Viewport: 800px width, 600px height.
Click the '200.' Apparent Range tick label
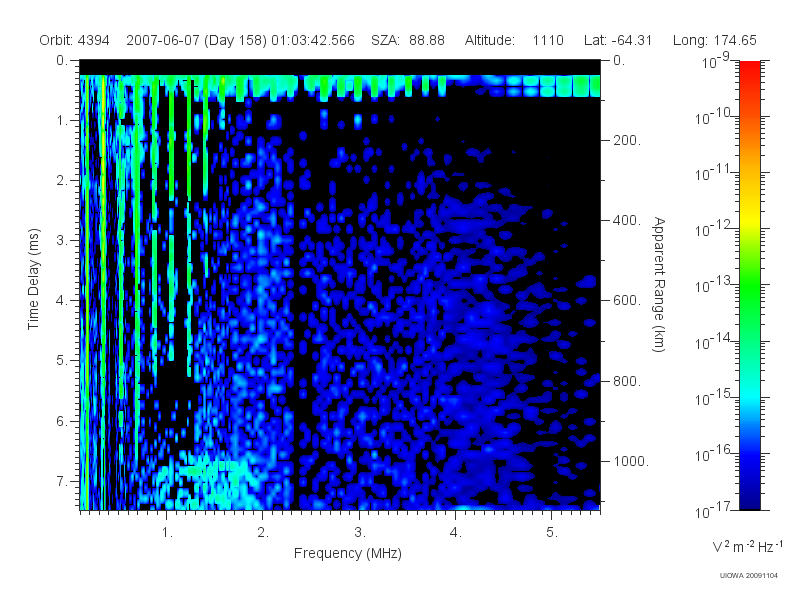[627, 140]
